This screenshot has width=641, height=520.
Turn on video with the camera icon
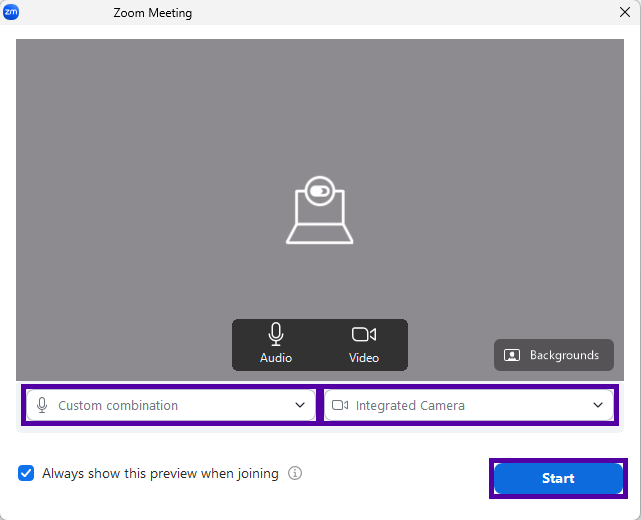tap(364, 335)
